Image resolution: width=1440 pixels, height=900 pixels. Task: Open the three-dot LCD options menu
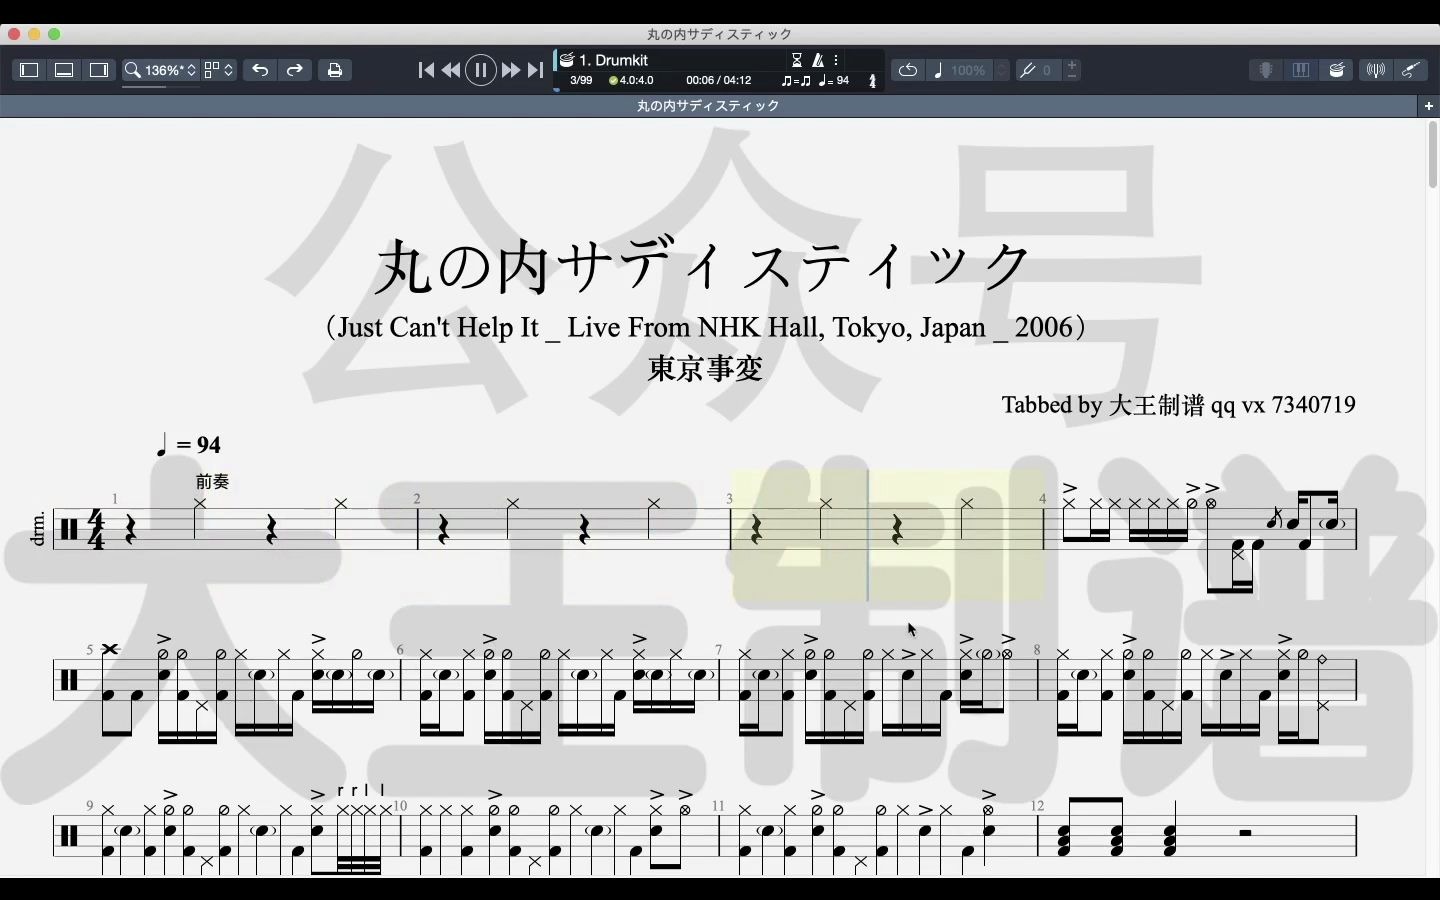836,60
